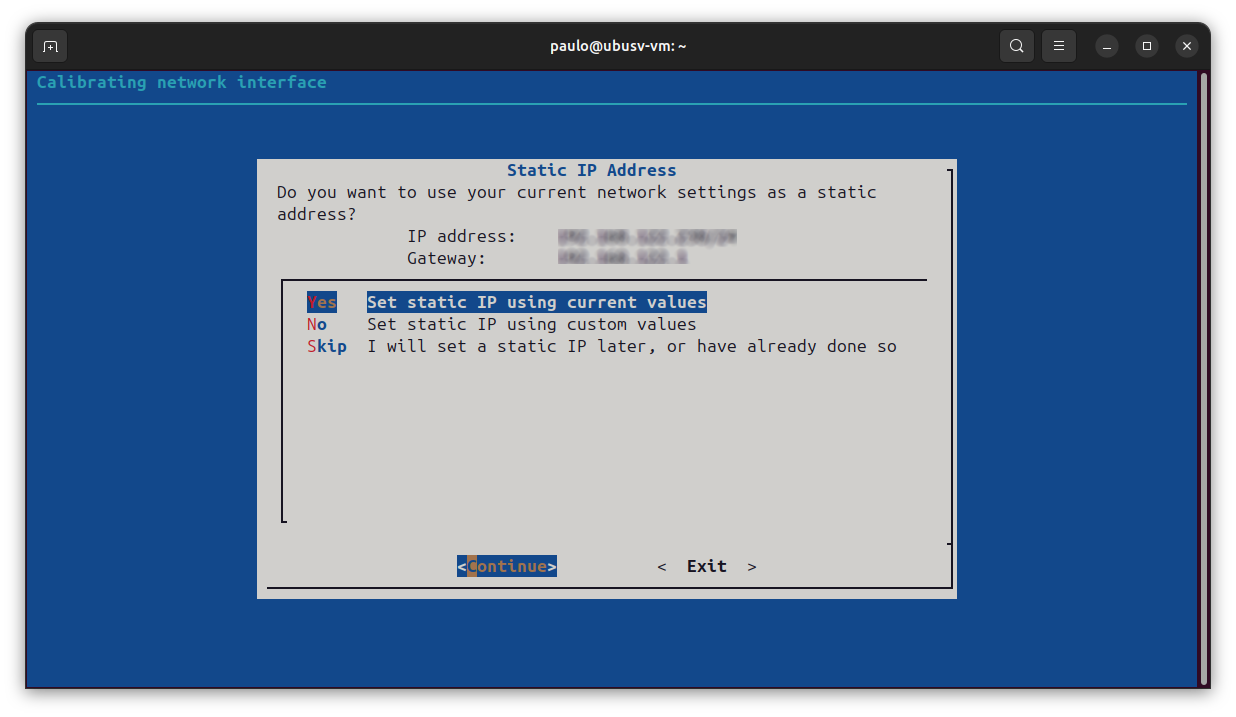Minimize the terminal window
1236x717 pixels.
tap(1106, 45)
